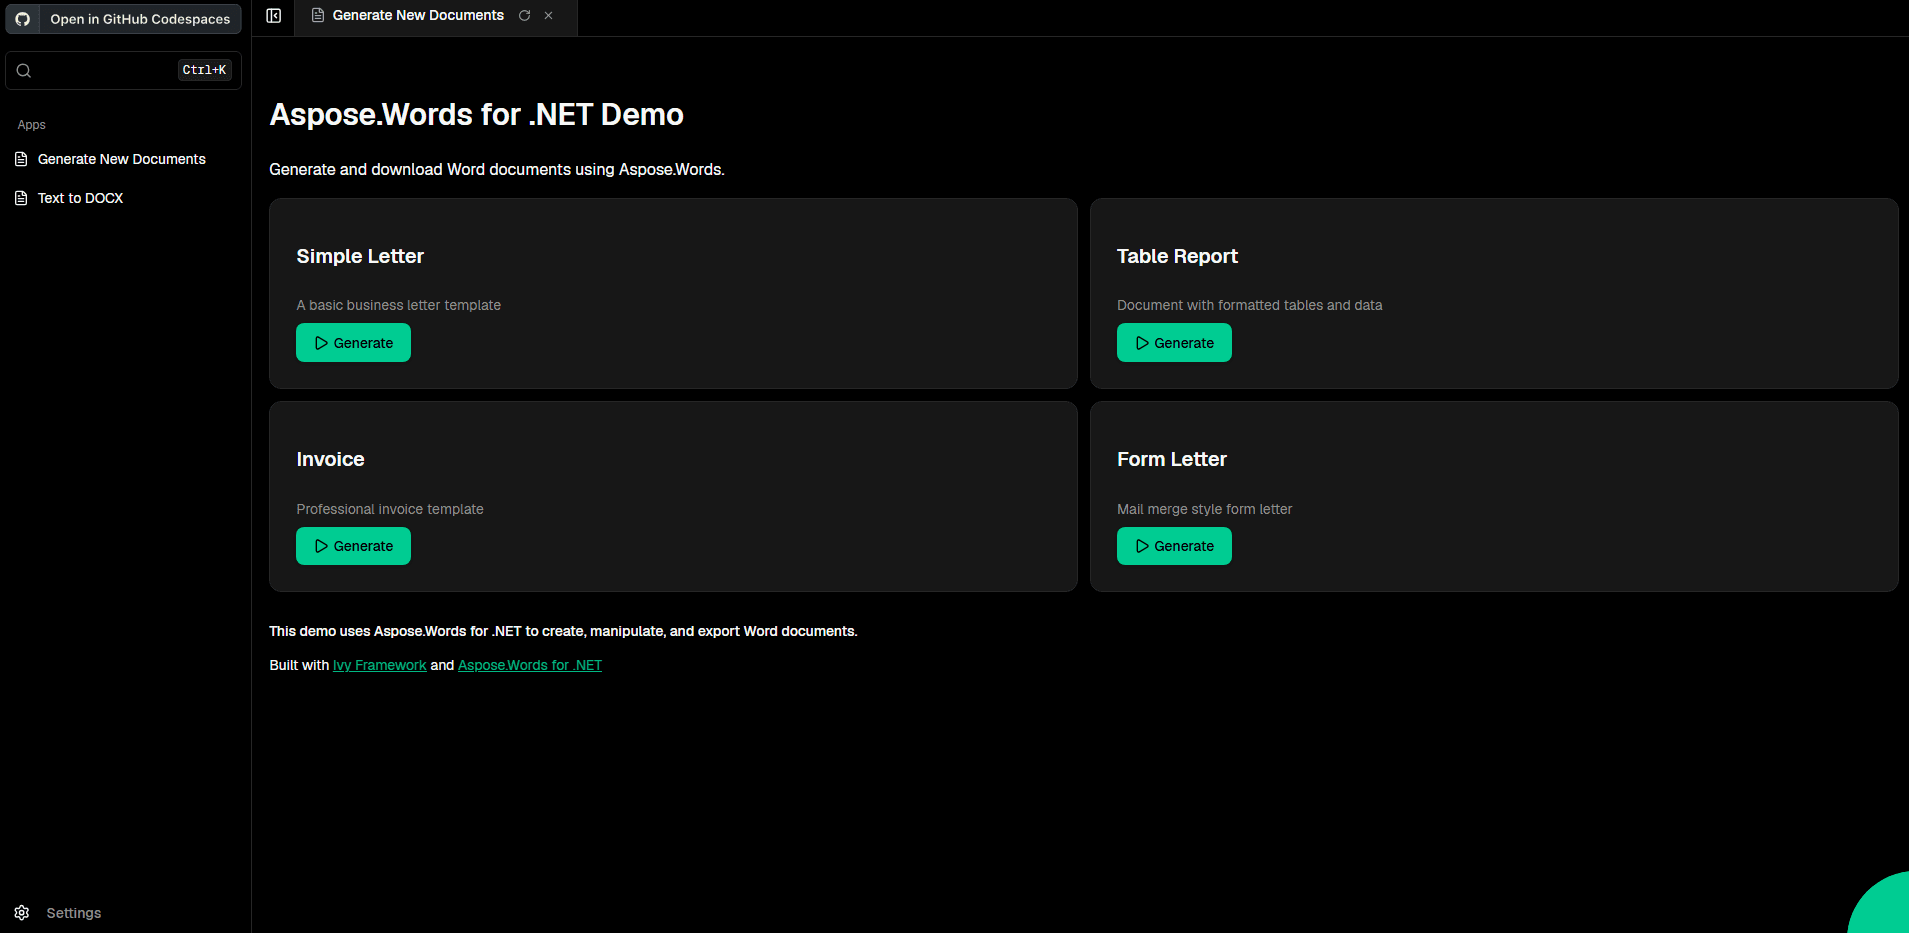Screen dimensions: 1909x933
Task: Close the Generate New Documents tab
Action: pos(549,16)
